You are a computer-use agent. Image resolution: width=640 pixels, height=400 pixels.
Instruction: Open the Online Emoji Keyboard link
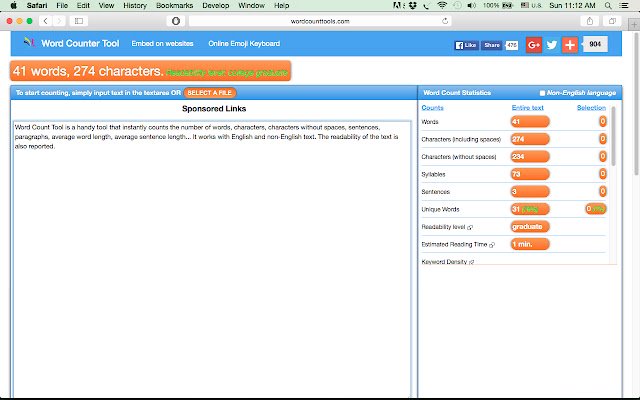pyautogui.click(x=244, y=43)
